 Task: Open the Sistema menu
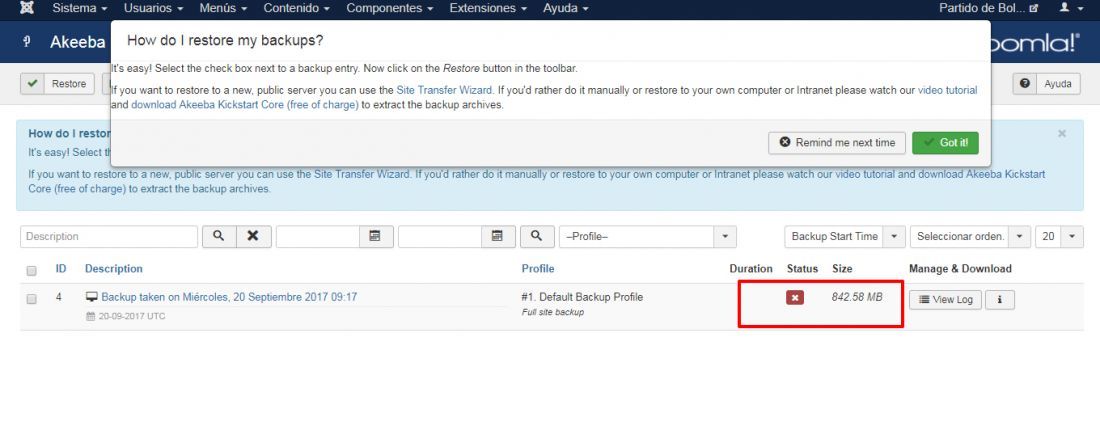tap(80, 8)
